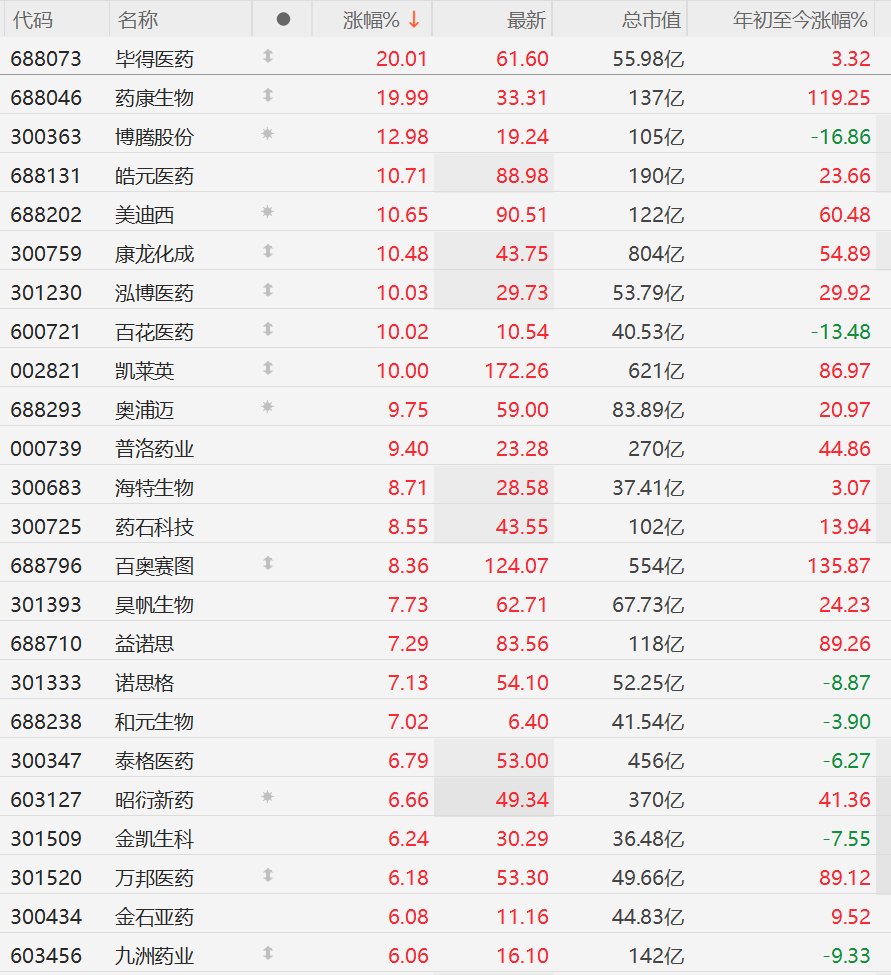The image size is (891, 975).
Task: Click the marker icon in 药康生物 row
Action: pyautogui.click(x=268, y=95)
